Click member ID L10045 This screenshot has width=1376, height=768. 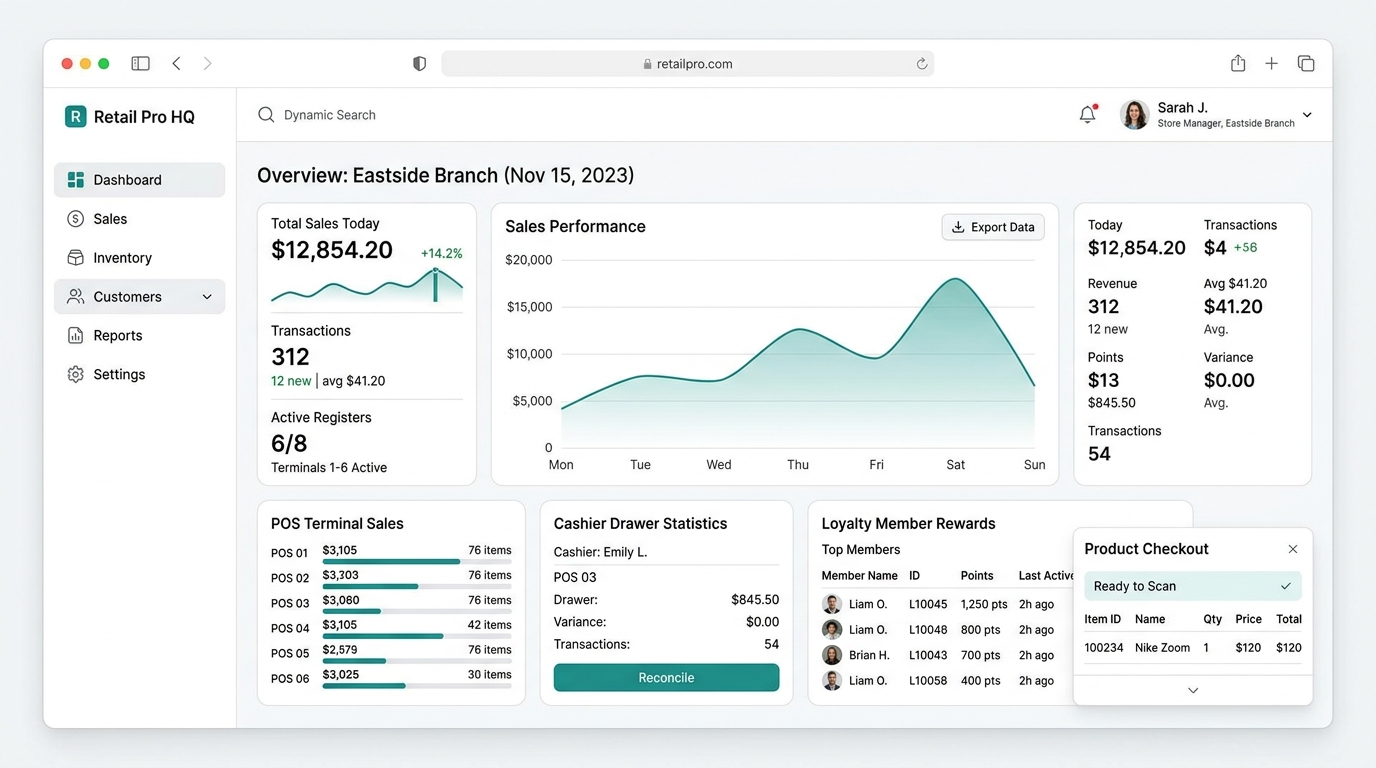(928, 605)
